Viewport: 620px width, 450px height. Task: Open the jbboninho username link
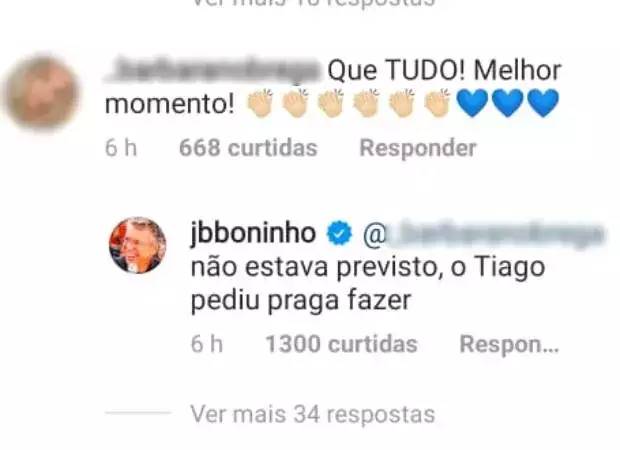click(253, 233)
